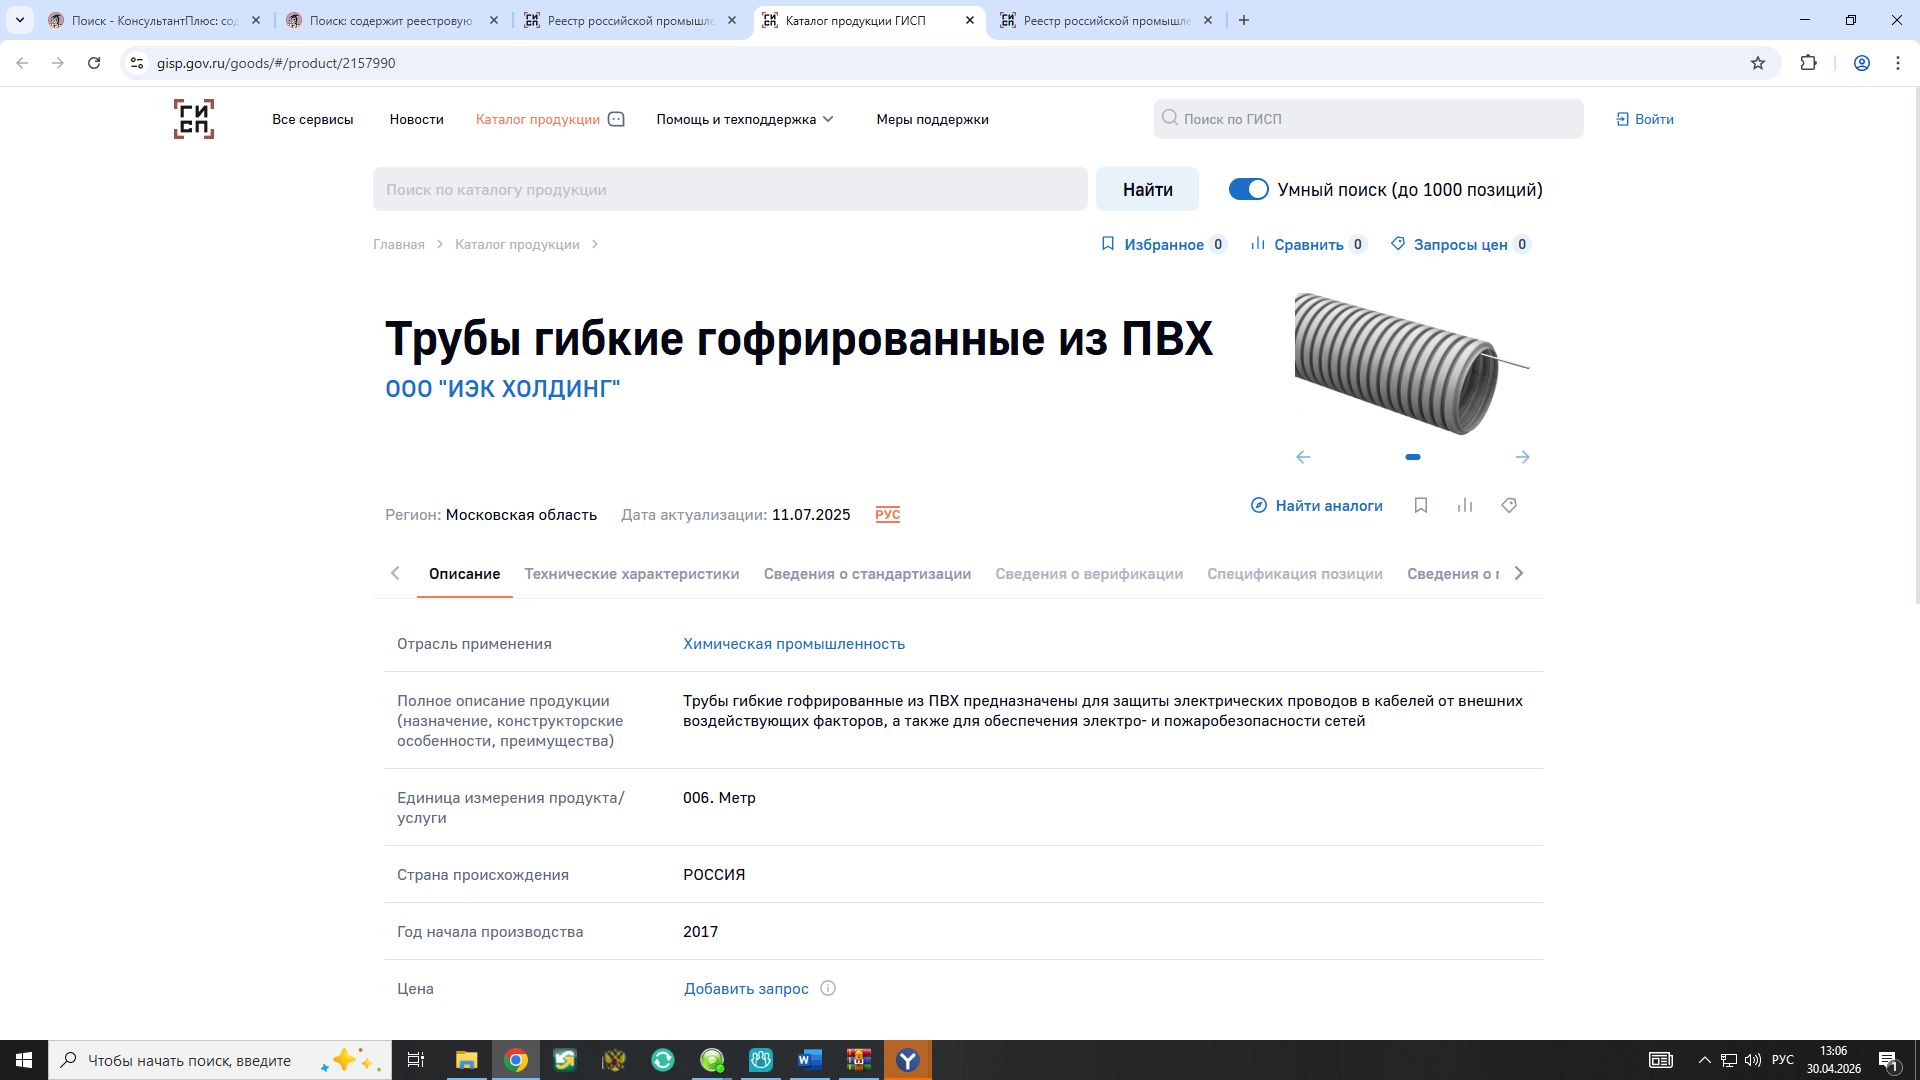Bookmark this page with the star icon

click(x=1758, y=63)
